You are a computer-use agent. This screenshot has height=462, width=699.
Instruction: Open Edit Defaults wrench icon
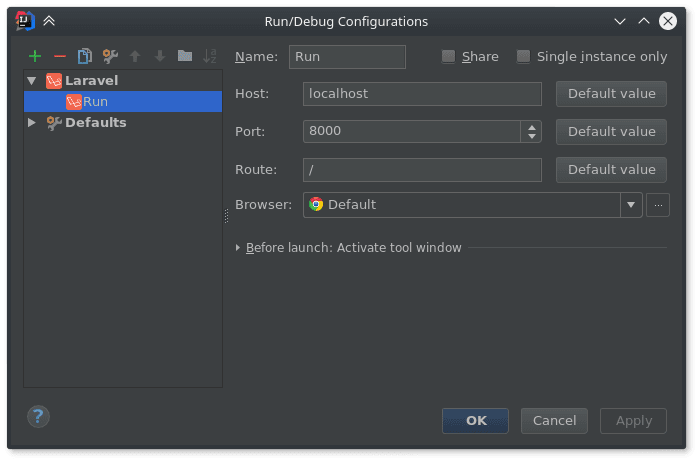pos(110,56)
